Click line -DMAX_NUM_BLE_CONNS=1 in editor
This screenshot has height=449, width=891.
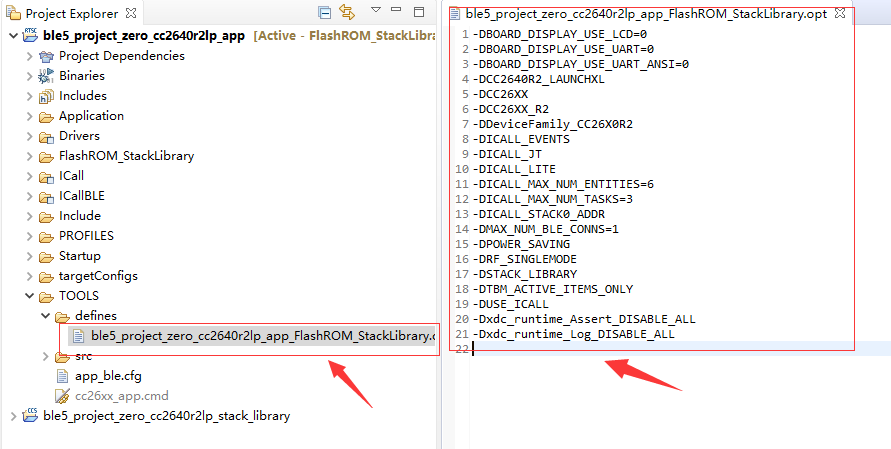click(546, 229)
